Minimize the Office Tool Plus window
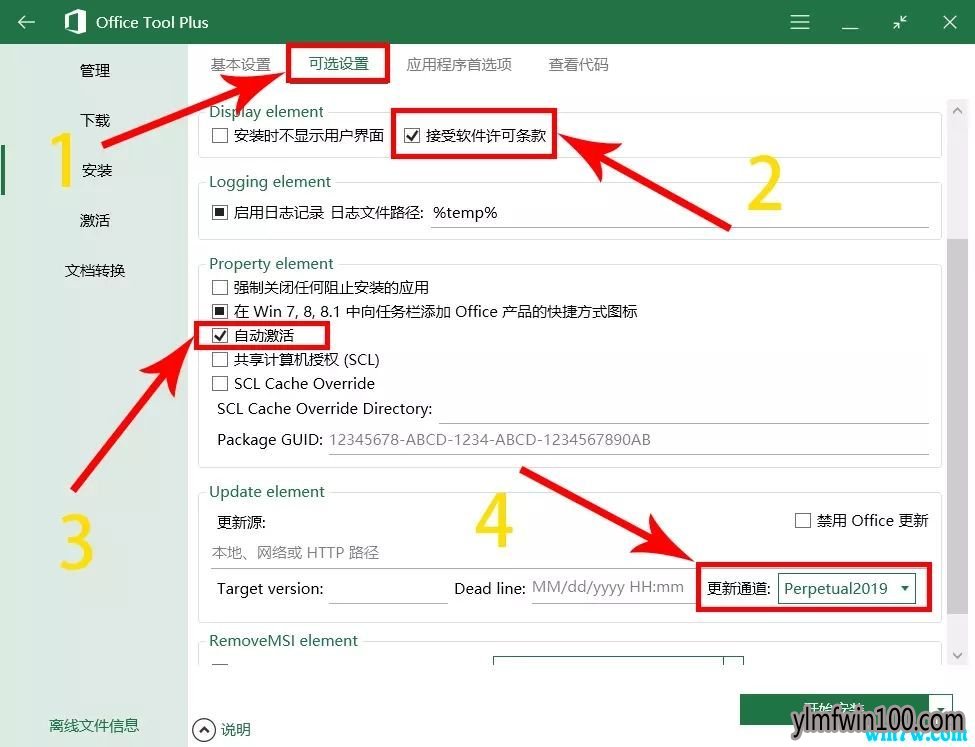 click(850, 28)
